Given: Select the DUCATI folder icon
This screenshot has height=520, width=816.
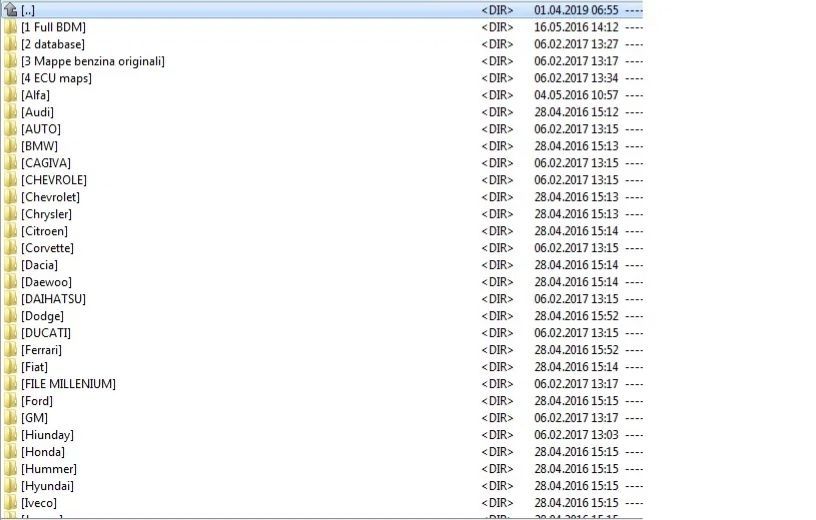Looking at the screenshot, I should click(10, 333).
